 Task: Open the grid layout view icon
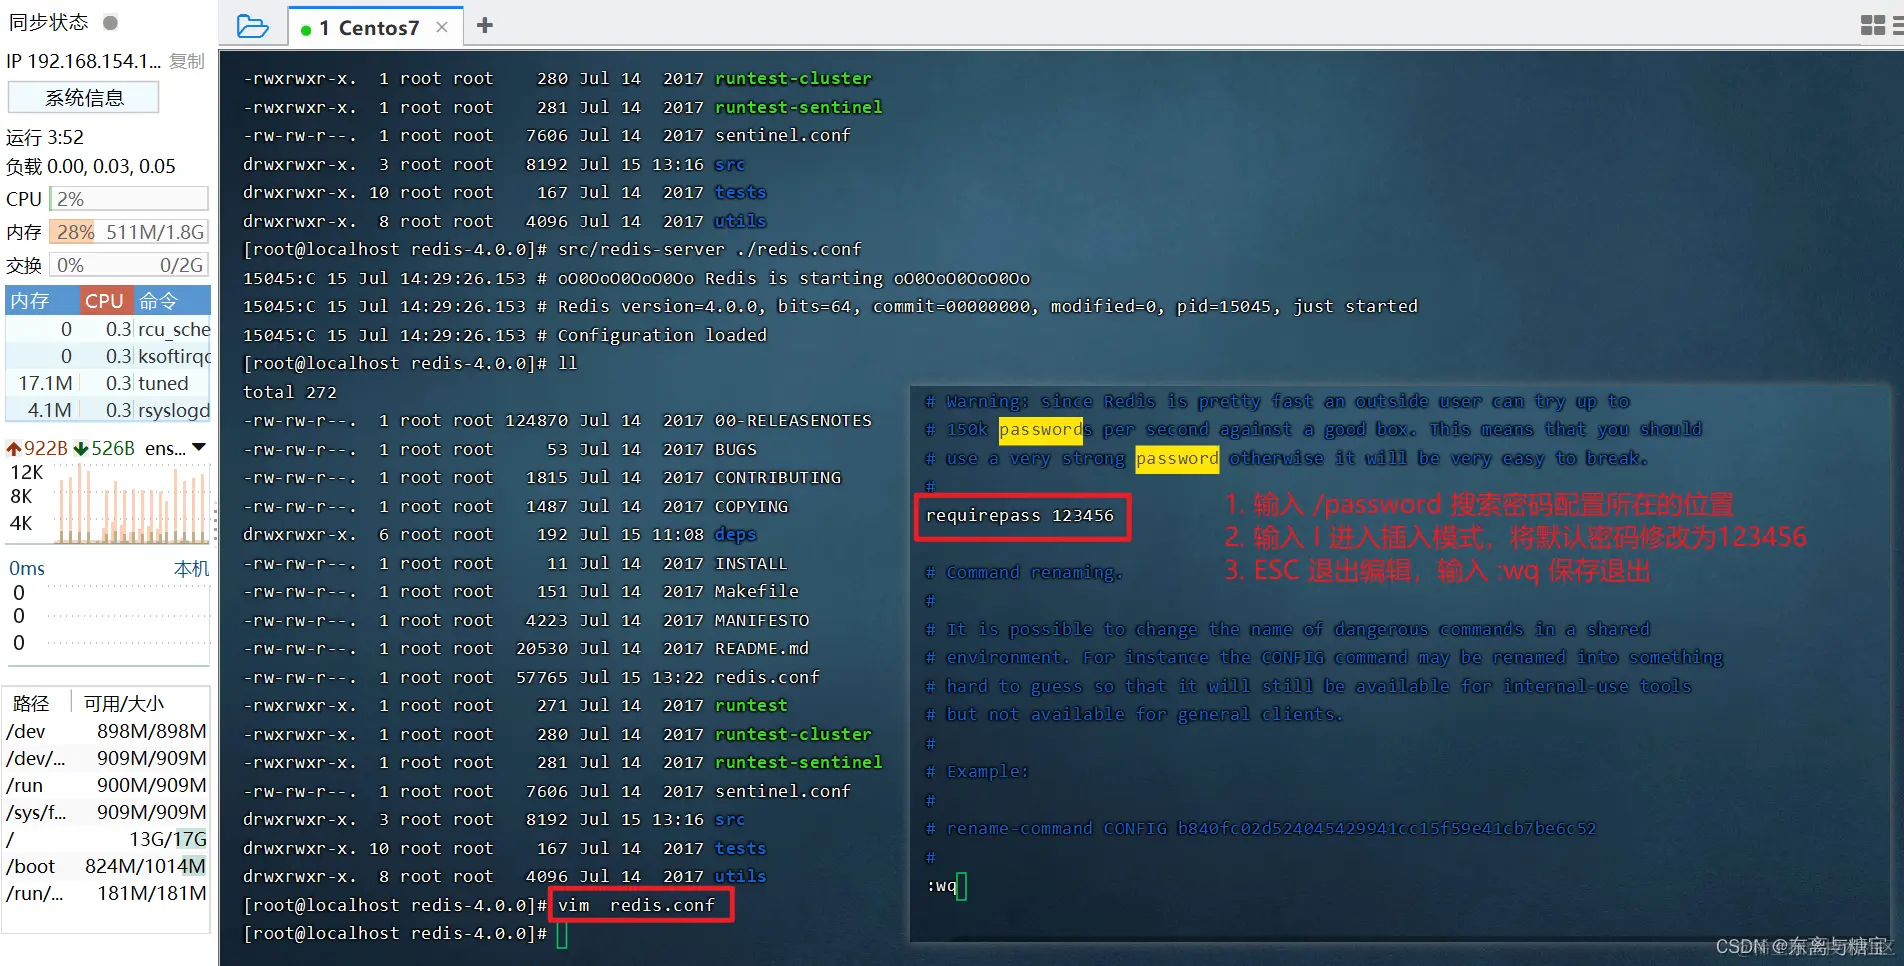(1872, 25)
